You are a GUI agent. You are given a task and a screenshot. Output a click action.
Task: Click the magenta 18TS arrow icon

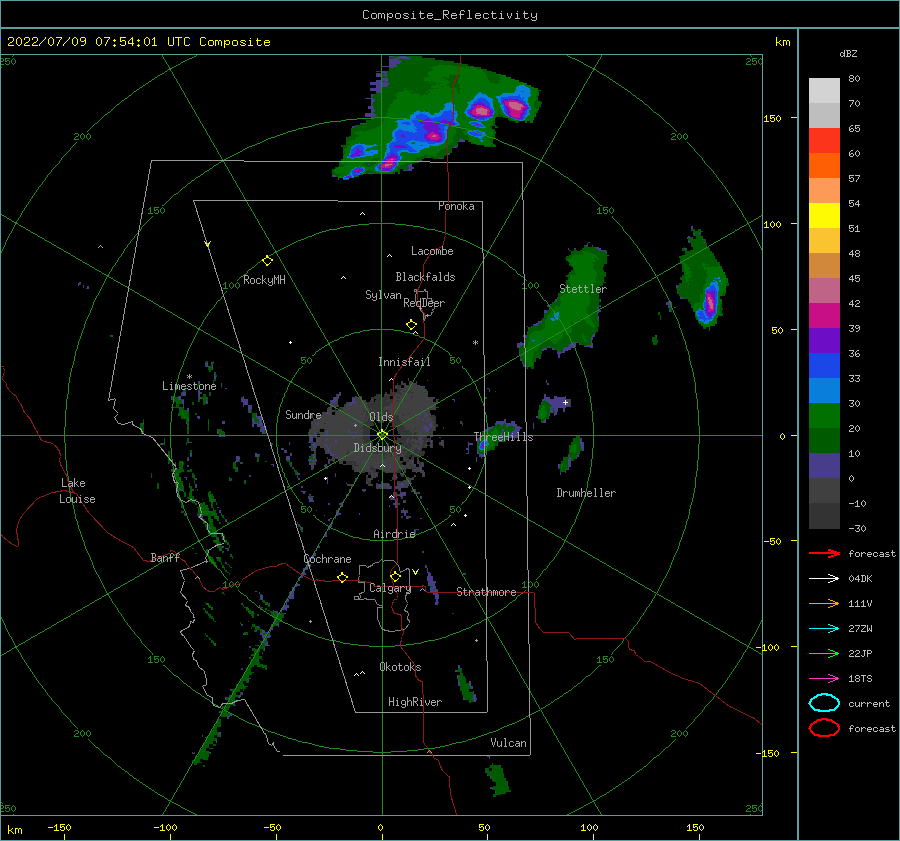[x=824, y=679]
